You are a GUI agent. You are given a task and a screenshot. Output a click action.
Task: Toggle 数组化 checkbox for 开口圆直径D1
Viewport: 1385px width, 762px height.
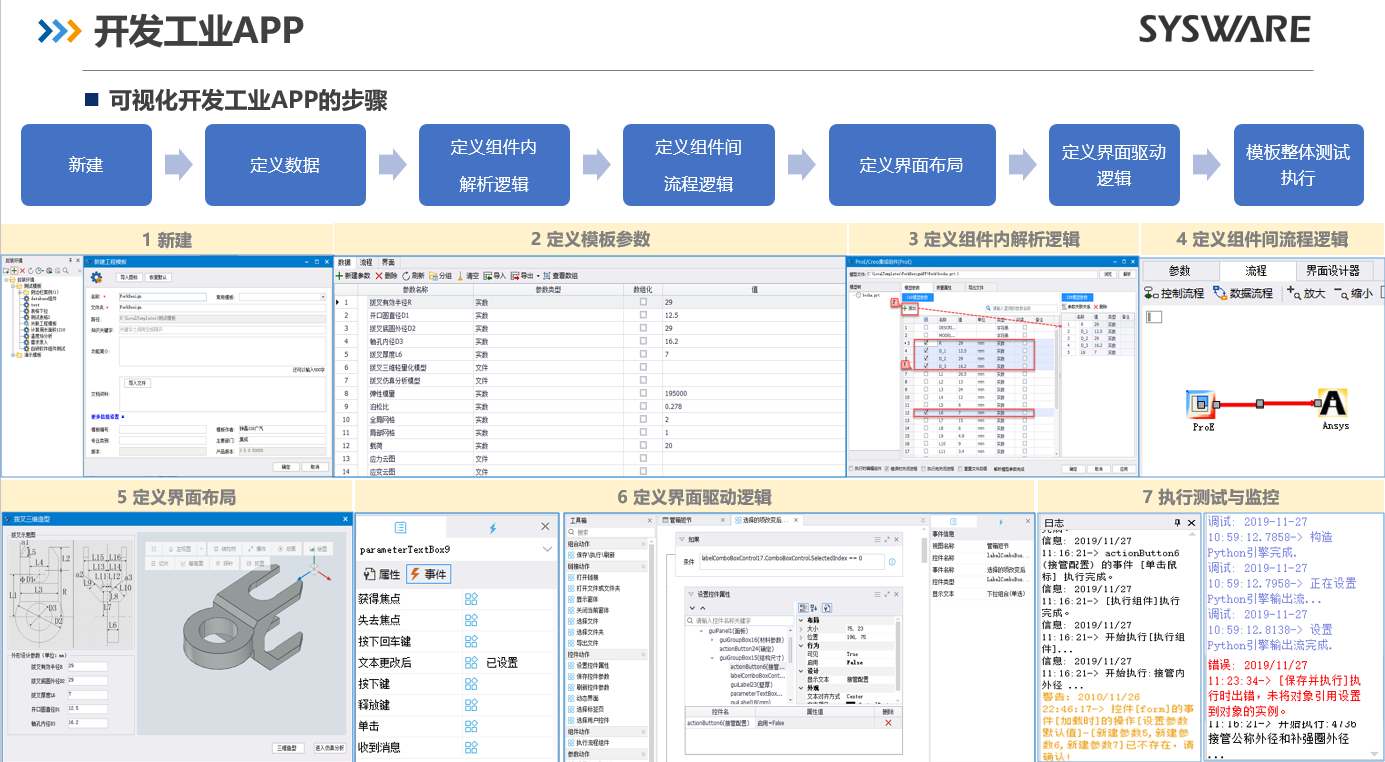click(642, 315)
